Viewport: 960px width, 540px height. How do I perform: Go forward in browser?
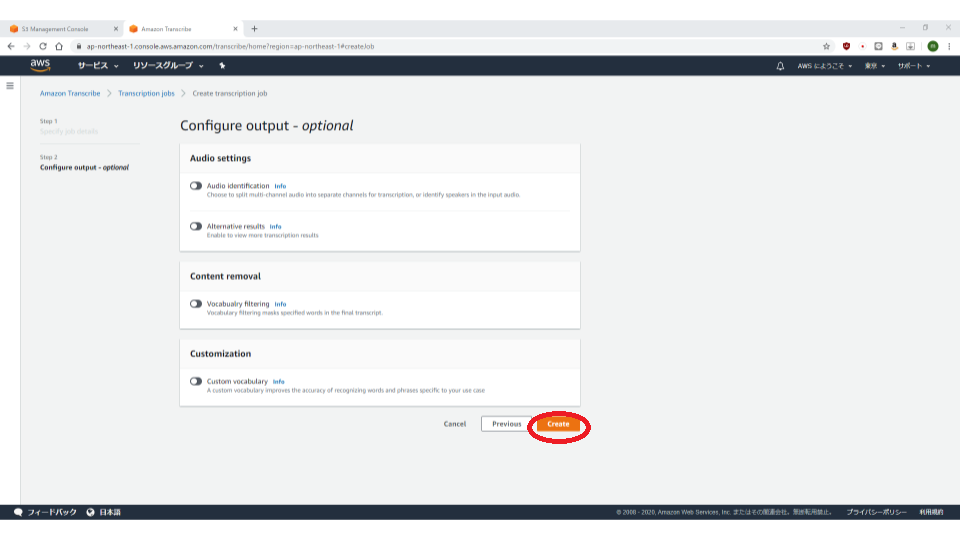[27, 47]
